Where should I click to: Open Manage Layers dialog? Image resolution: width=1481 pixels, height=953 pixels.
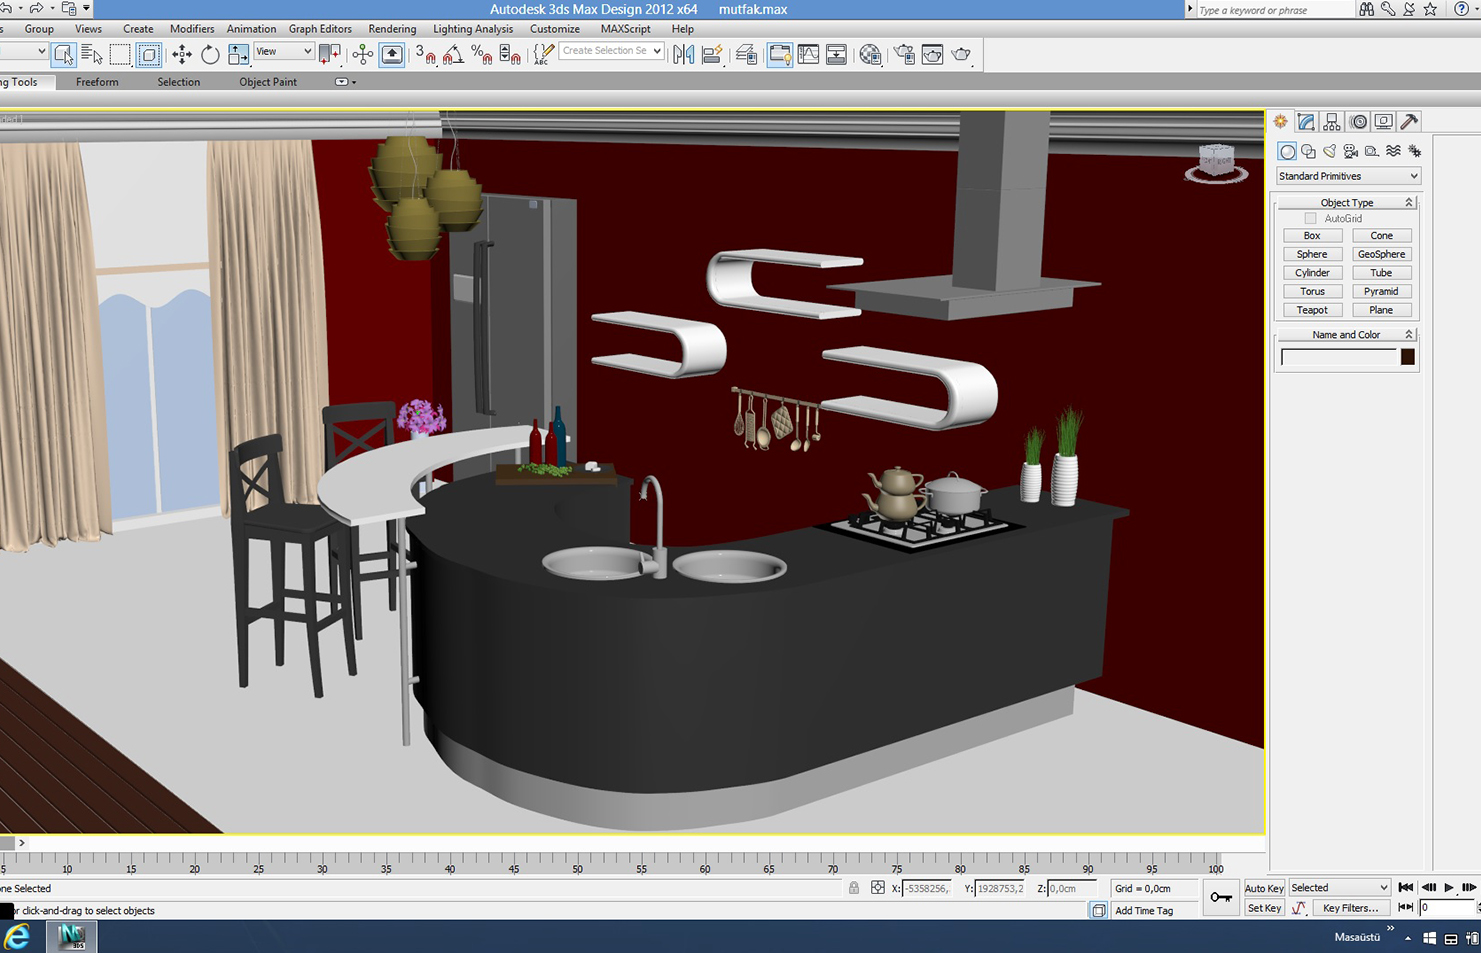tap(746, 54)
